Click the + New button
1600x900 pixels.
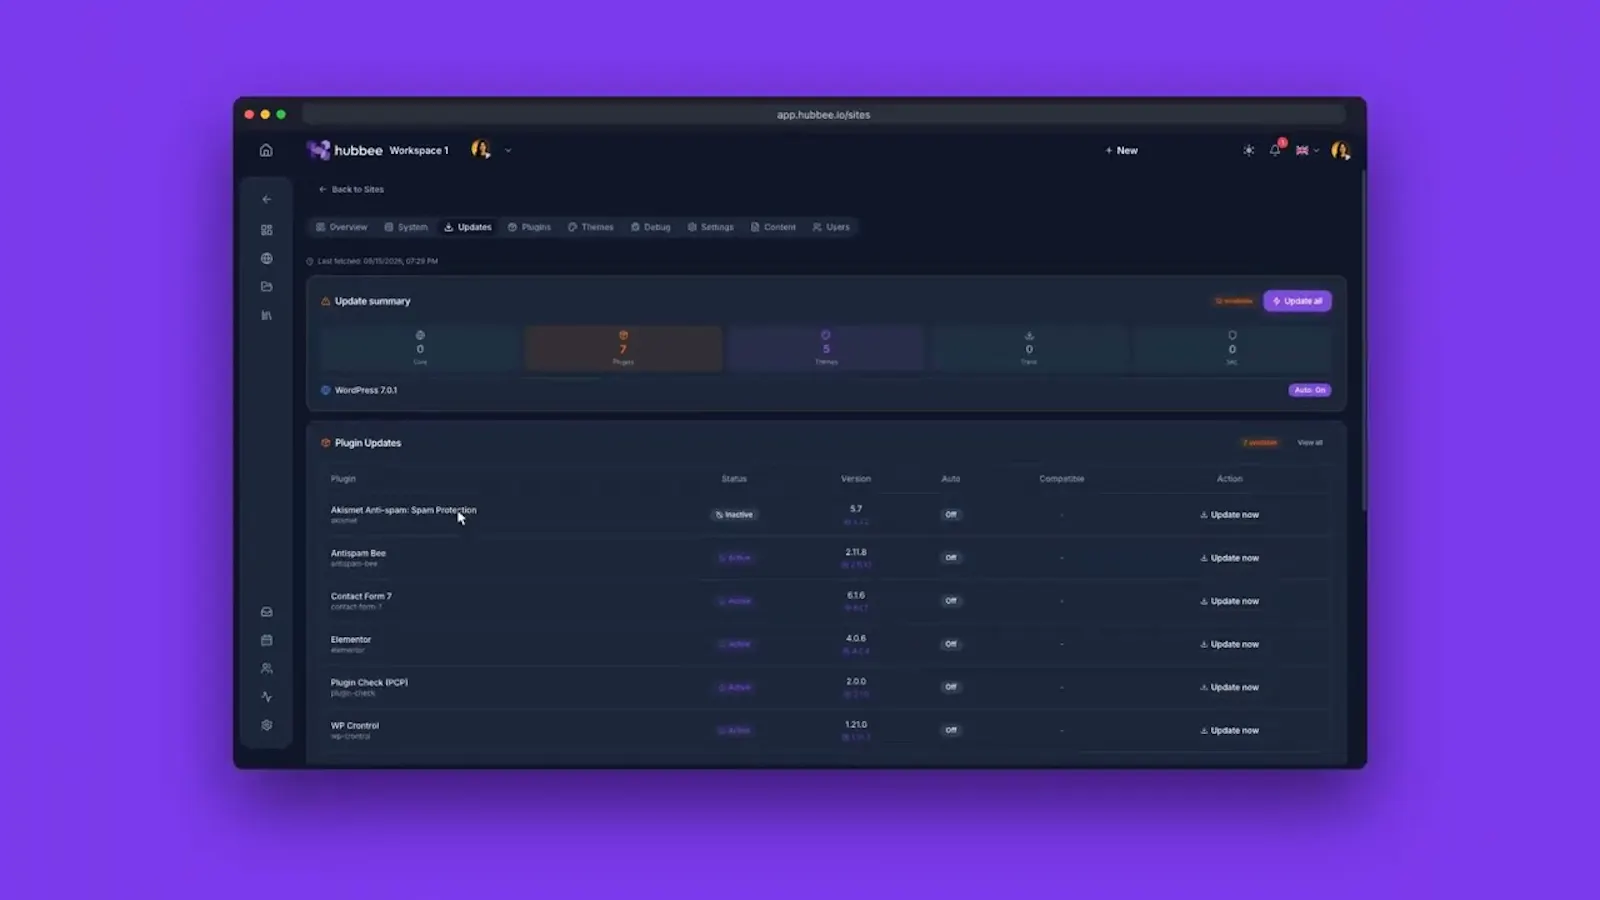pos(1121,151)
